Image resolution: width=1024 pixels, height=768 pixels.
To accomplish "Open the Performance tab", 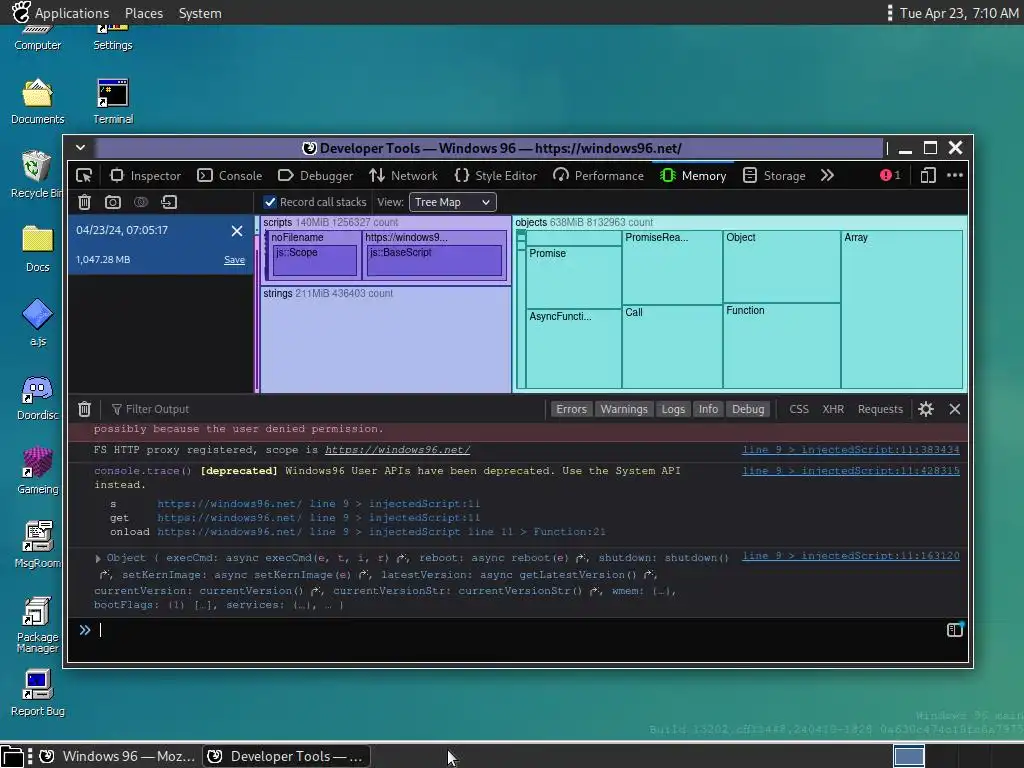I will click(x=598, y=176).
